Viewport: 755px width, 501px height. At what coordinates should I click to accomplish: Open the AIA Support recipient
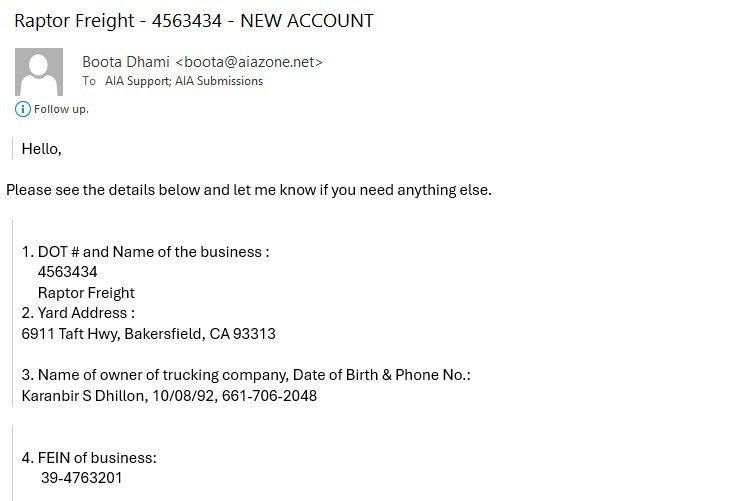click(x=136, y=81)
